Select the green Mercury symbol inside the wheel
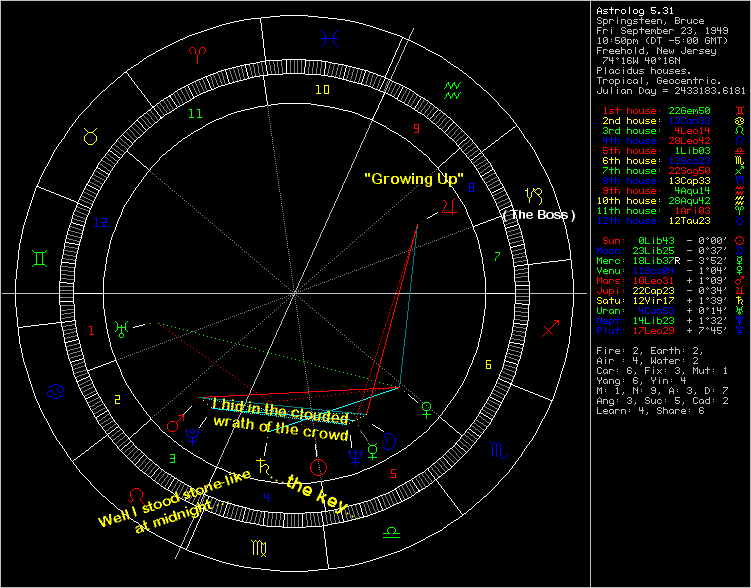Image resolution: width=751 pixels, height=588 pixels. pyautogui.click(x=373, y=451)
